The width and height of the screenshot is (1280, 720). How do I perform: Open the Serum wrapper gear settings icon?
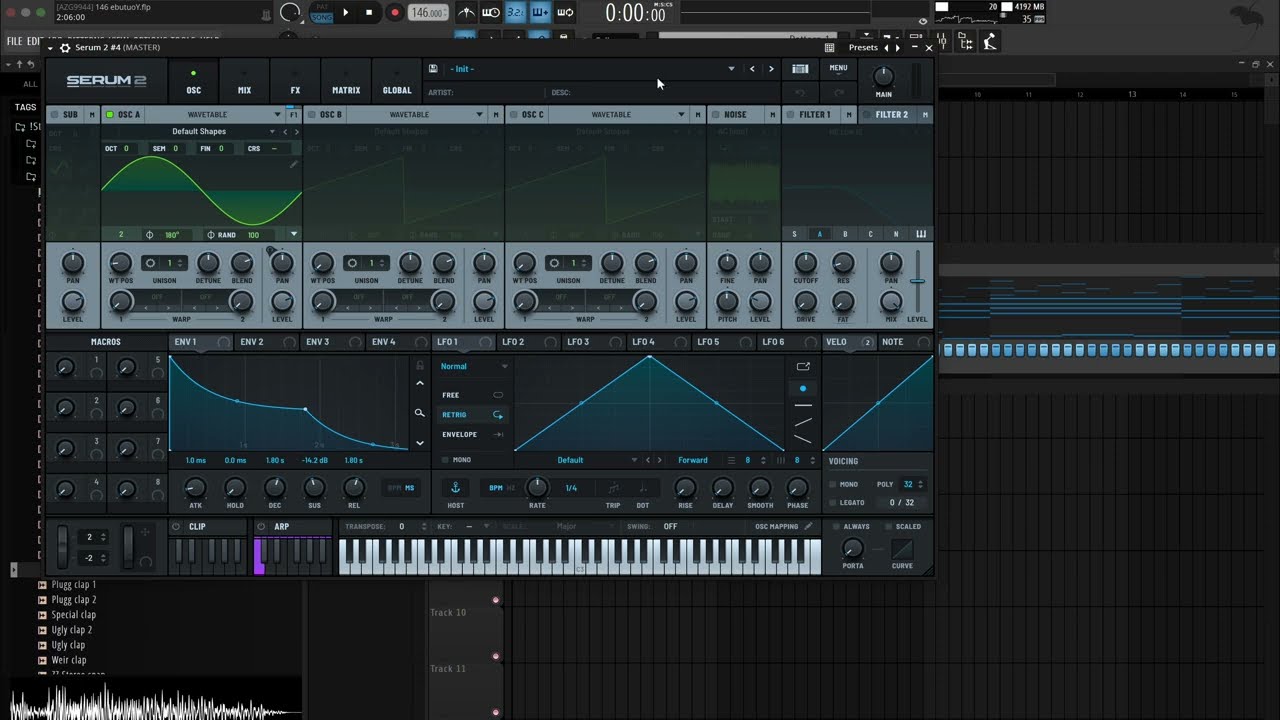(x=65, y=47)
